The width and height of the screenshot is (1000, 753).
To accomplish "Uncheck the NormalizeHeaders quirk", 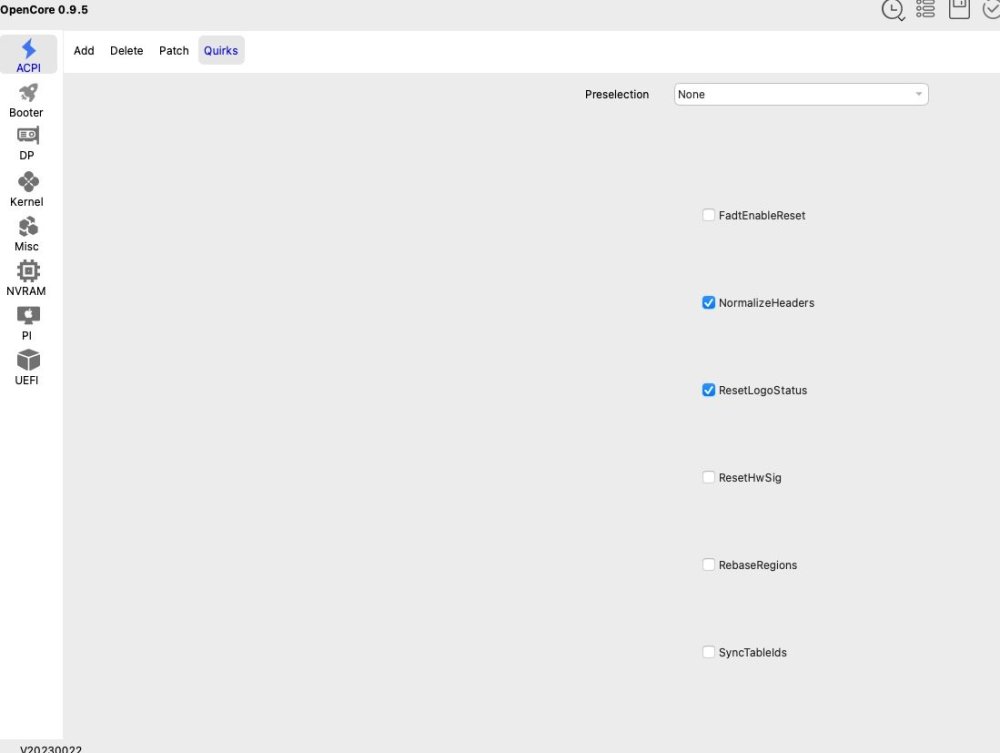I will click(x=708, y=302).
